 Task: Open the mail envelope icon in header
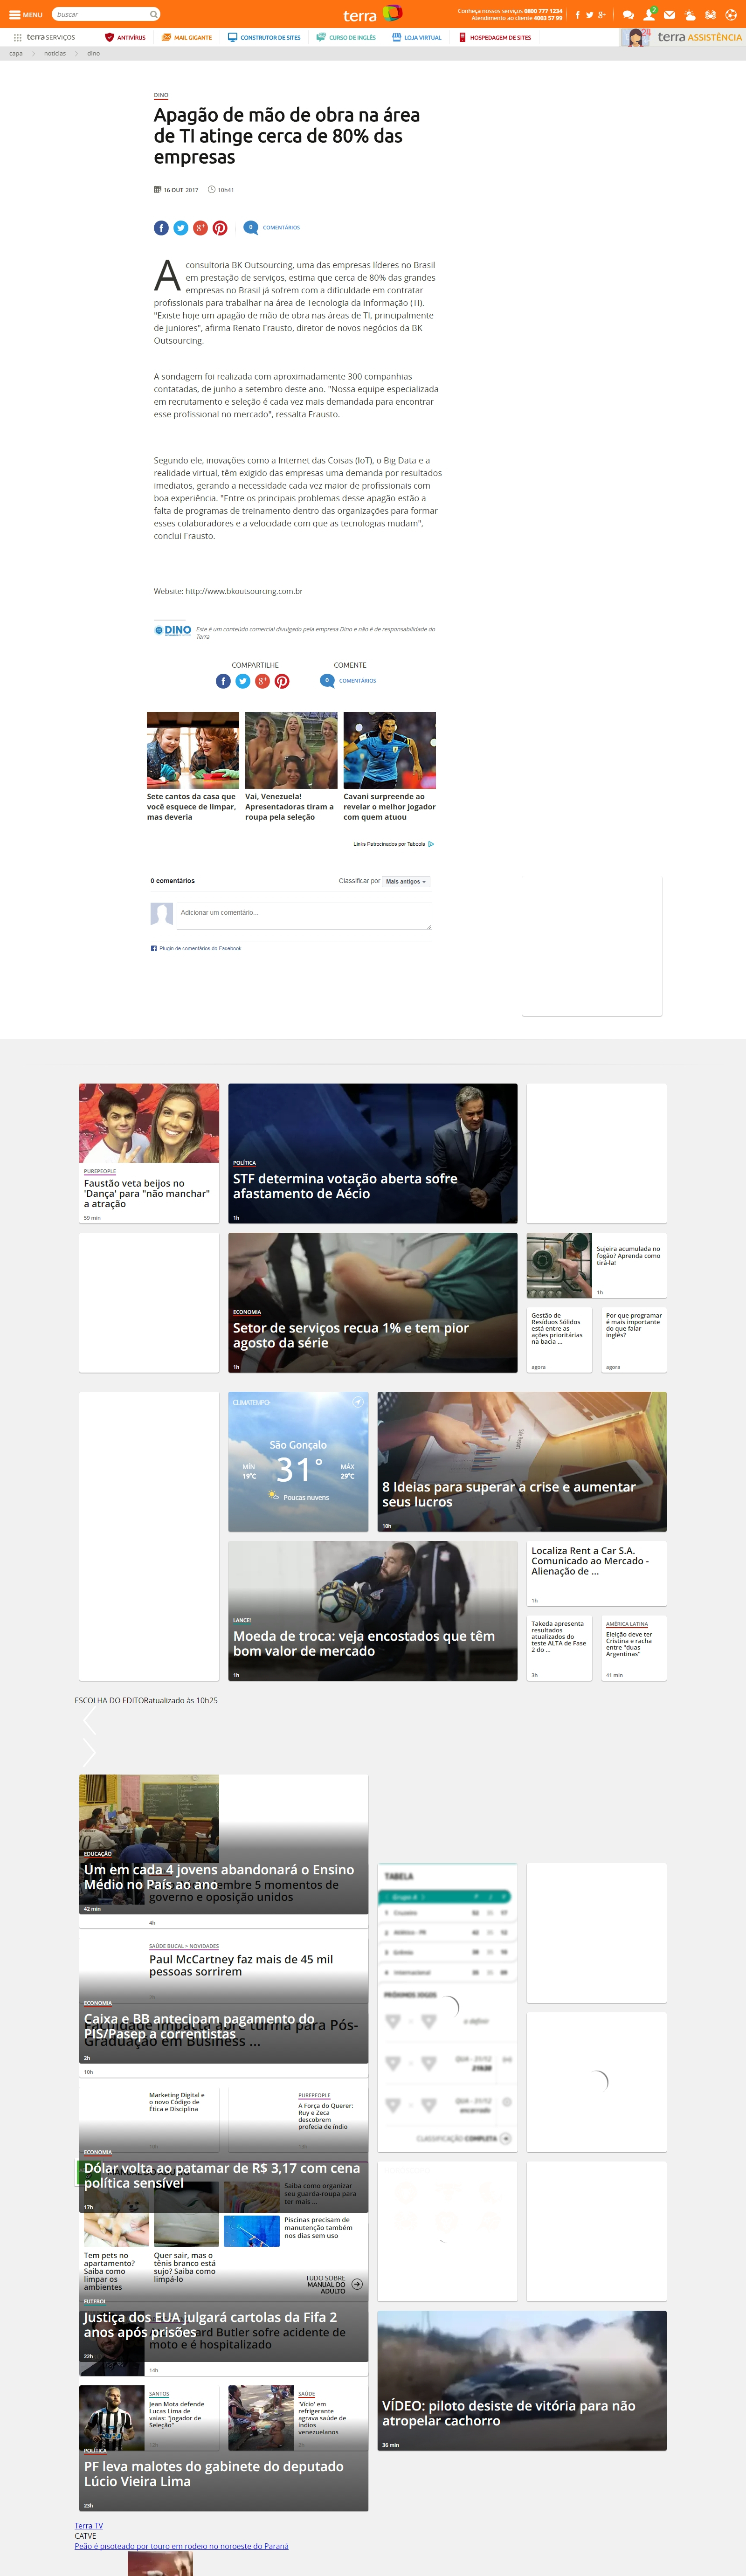669,15
